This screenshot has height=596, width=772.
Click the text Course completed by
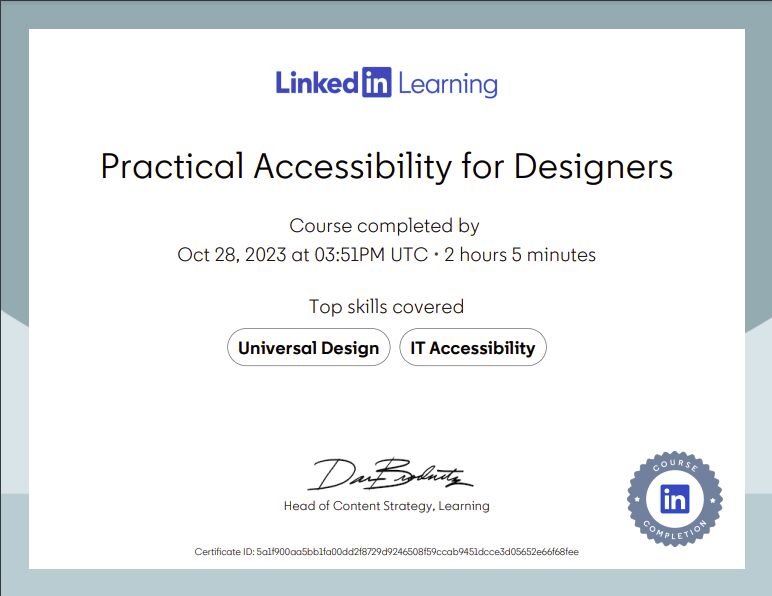[x=385, y=226]
